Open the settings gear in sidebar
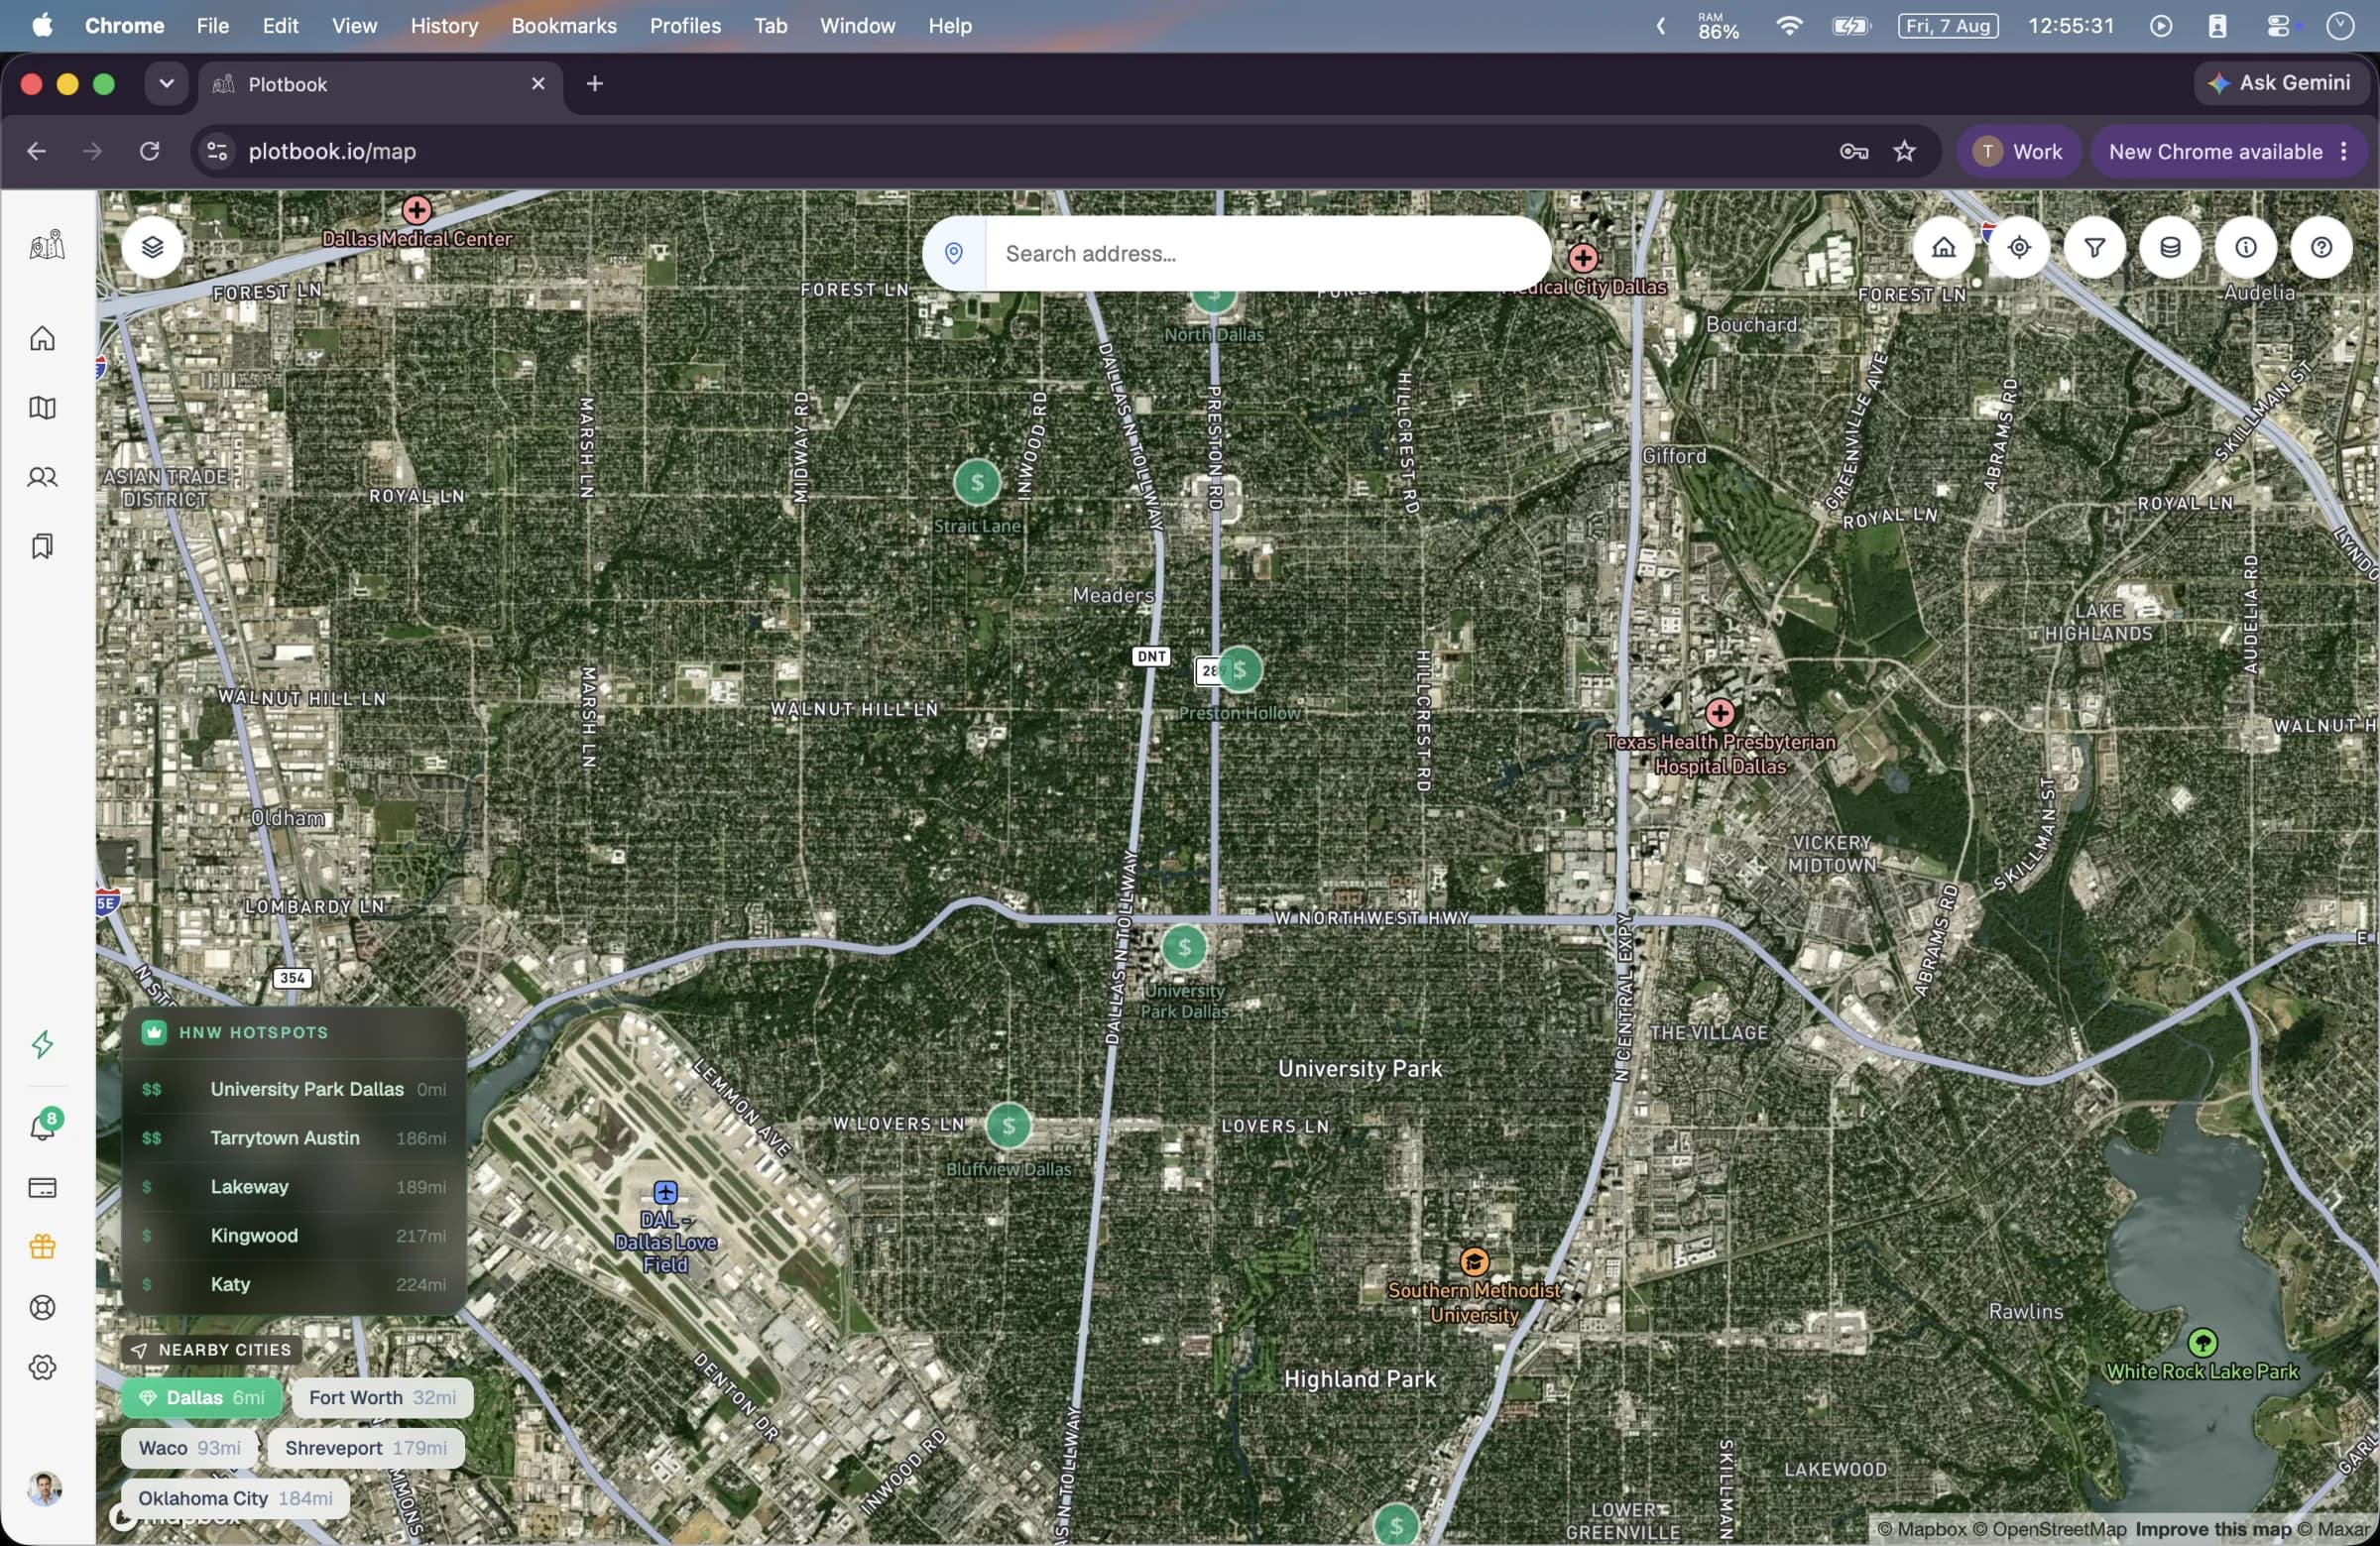This screenshot has width=2380, height=1546. (x=42, y=1368)
